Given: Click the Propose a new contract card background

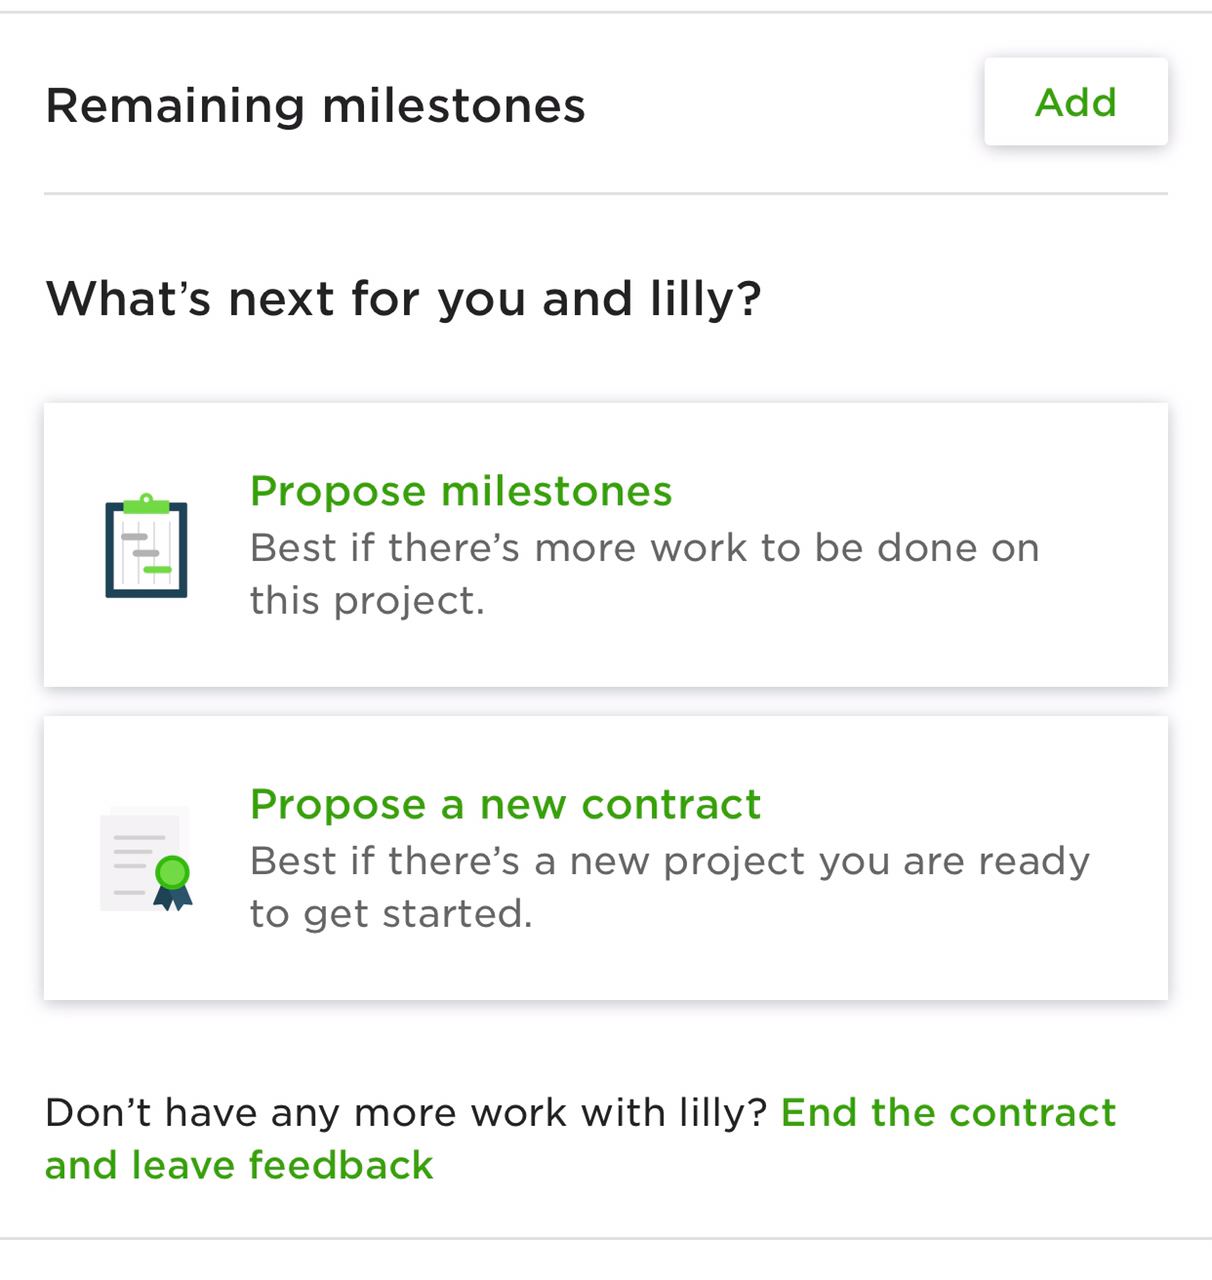Looking at the screenshot, I should pos(606,858).
